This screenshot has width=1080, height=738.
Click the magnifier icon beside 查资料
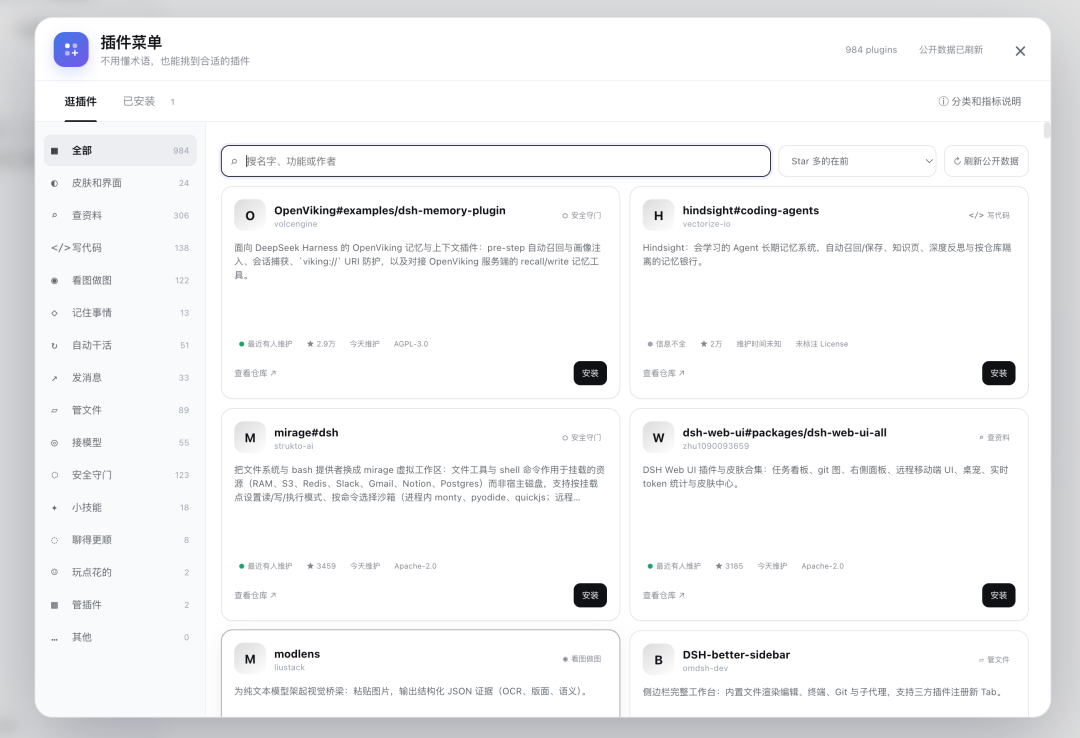point(54,215)
